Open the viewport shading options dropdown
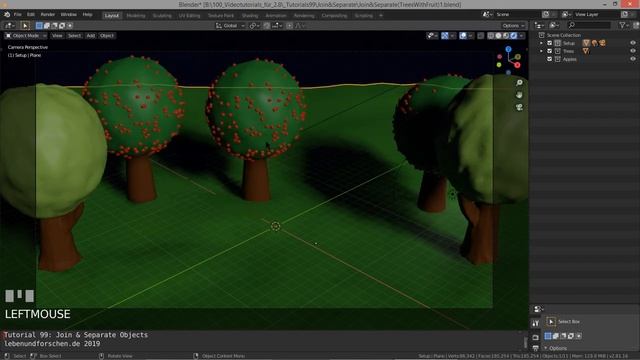Image resolution: width=640 pixels, height=360 pixels. 522,36
